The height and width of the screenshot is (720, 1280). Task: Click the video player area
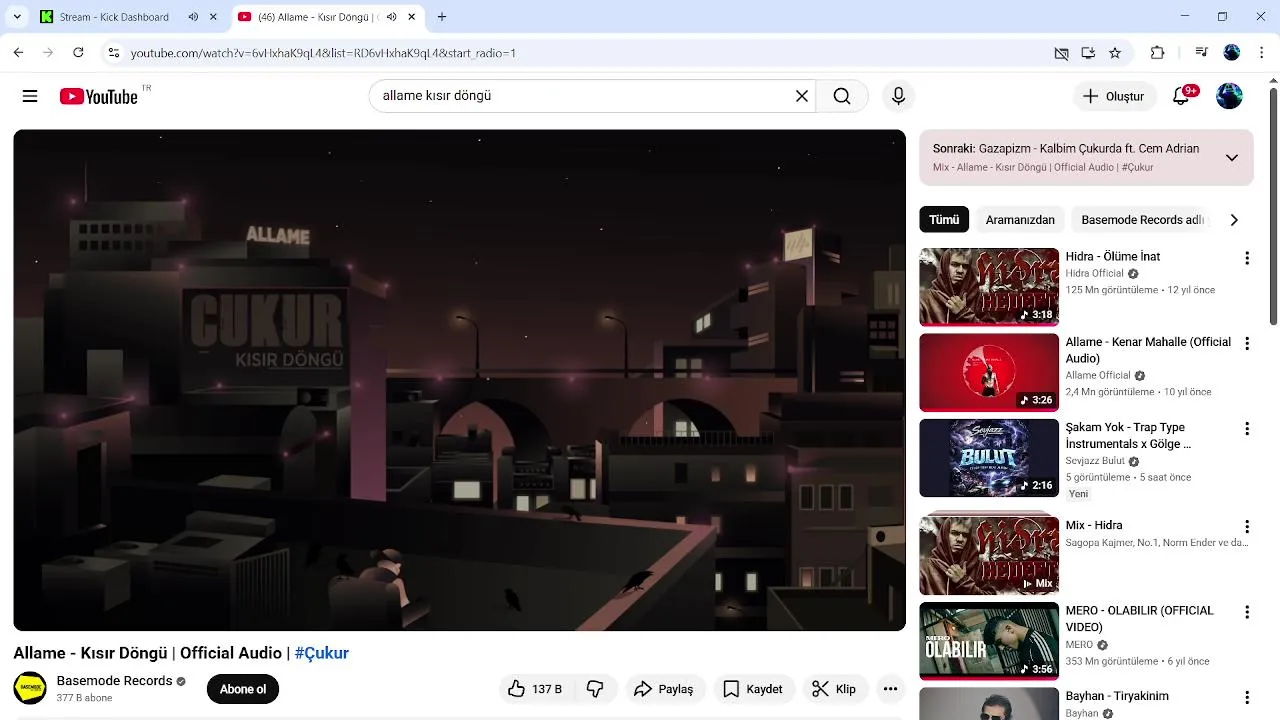[x=459, y=380]
